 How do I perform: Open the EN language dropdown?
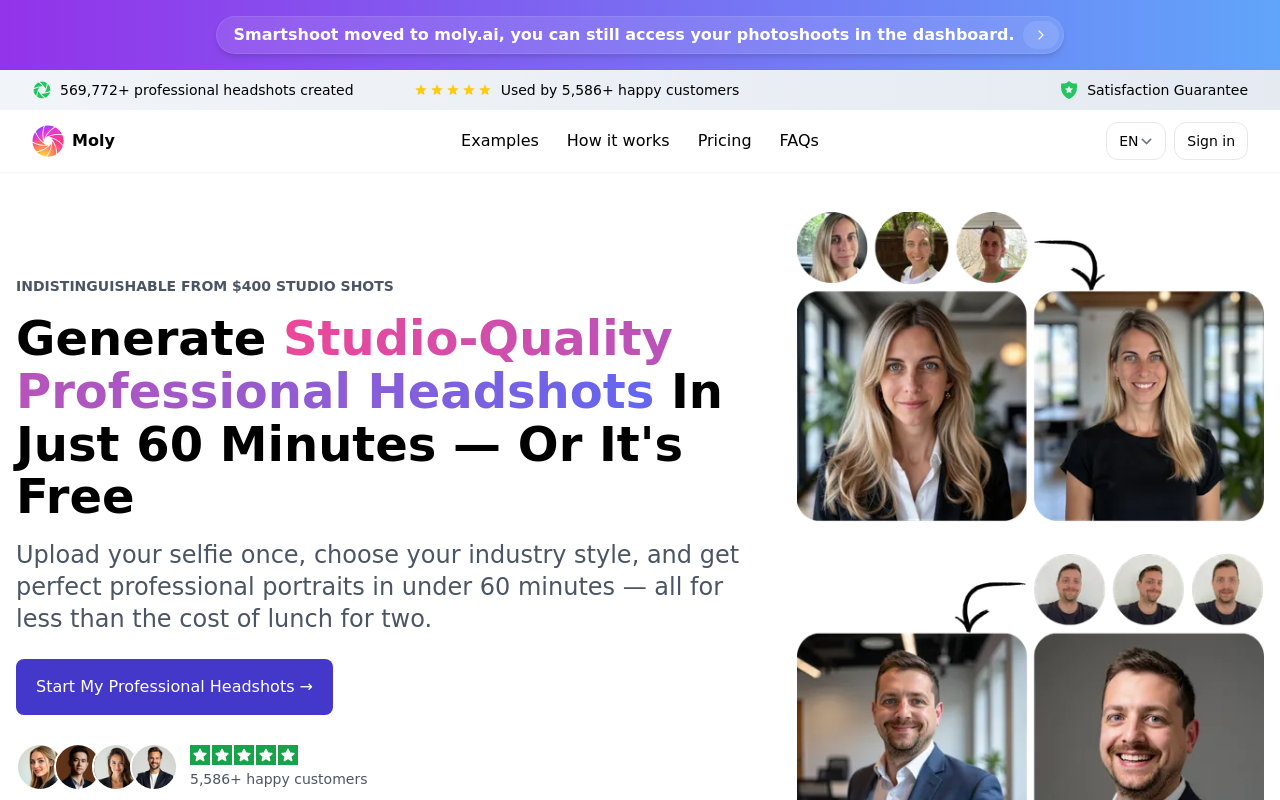[1135, 141]
